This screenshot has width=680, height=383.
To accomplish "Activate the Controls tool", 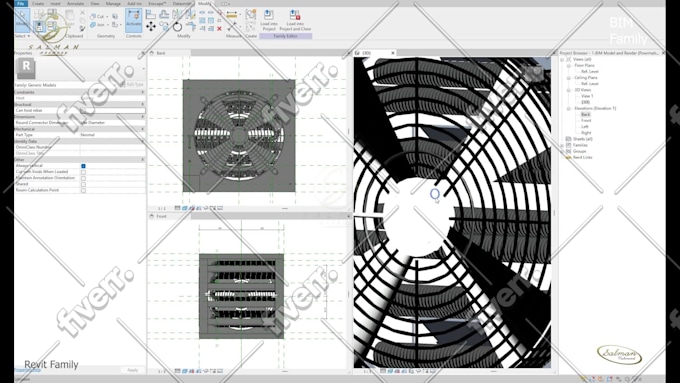I will point(134,20).
